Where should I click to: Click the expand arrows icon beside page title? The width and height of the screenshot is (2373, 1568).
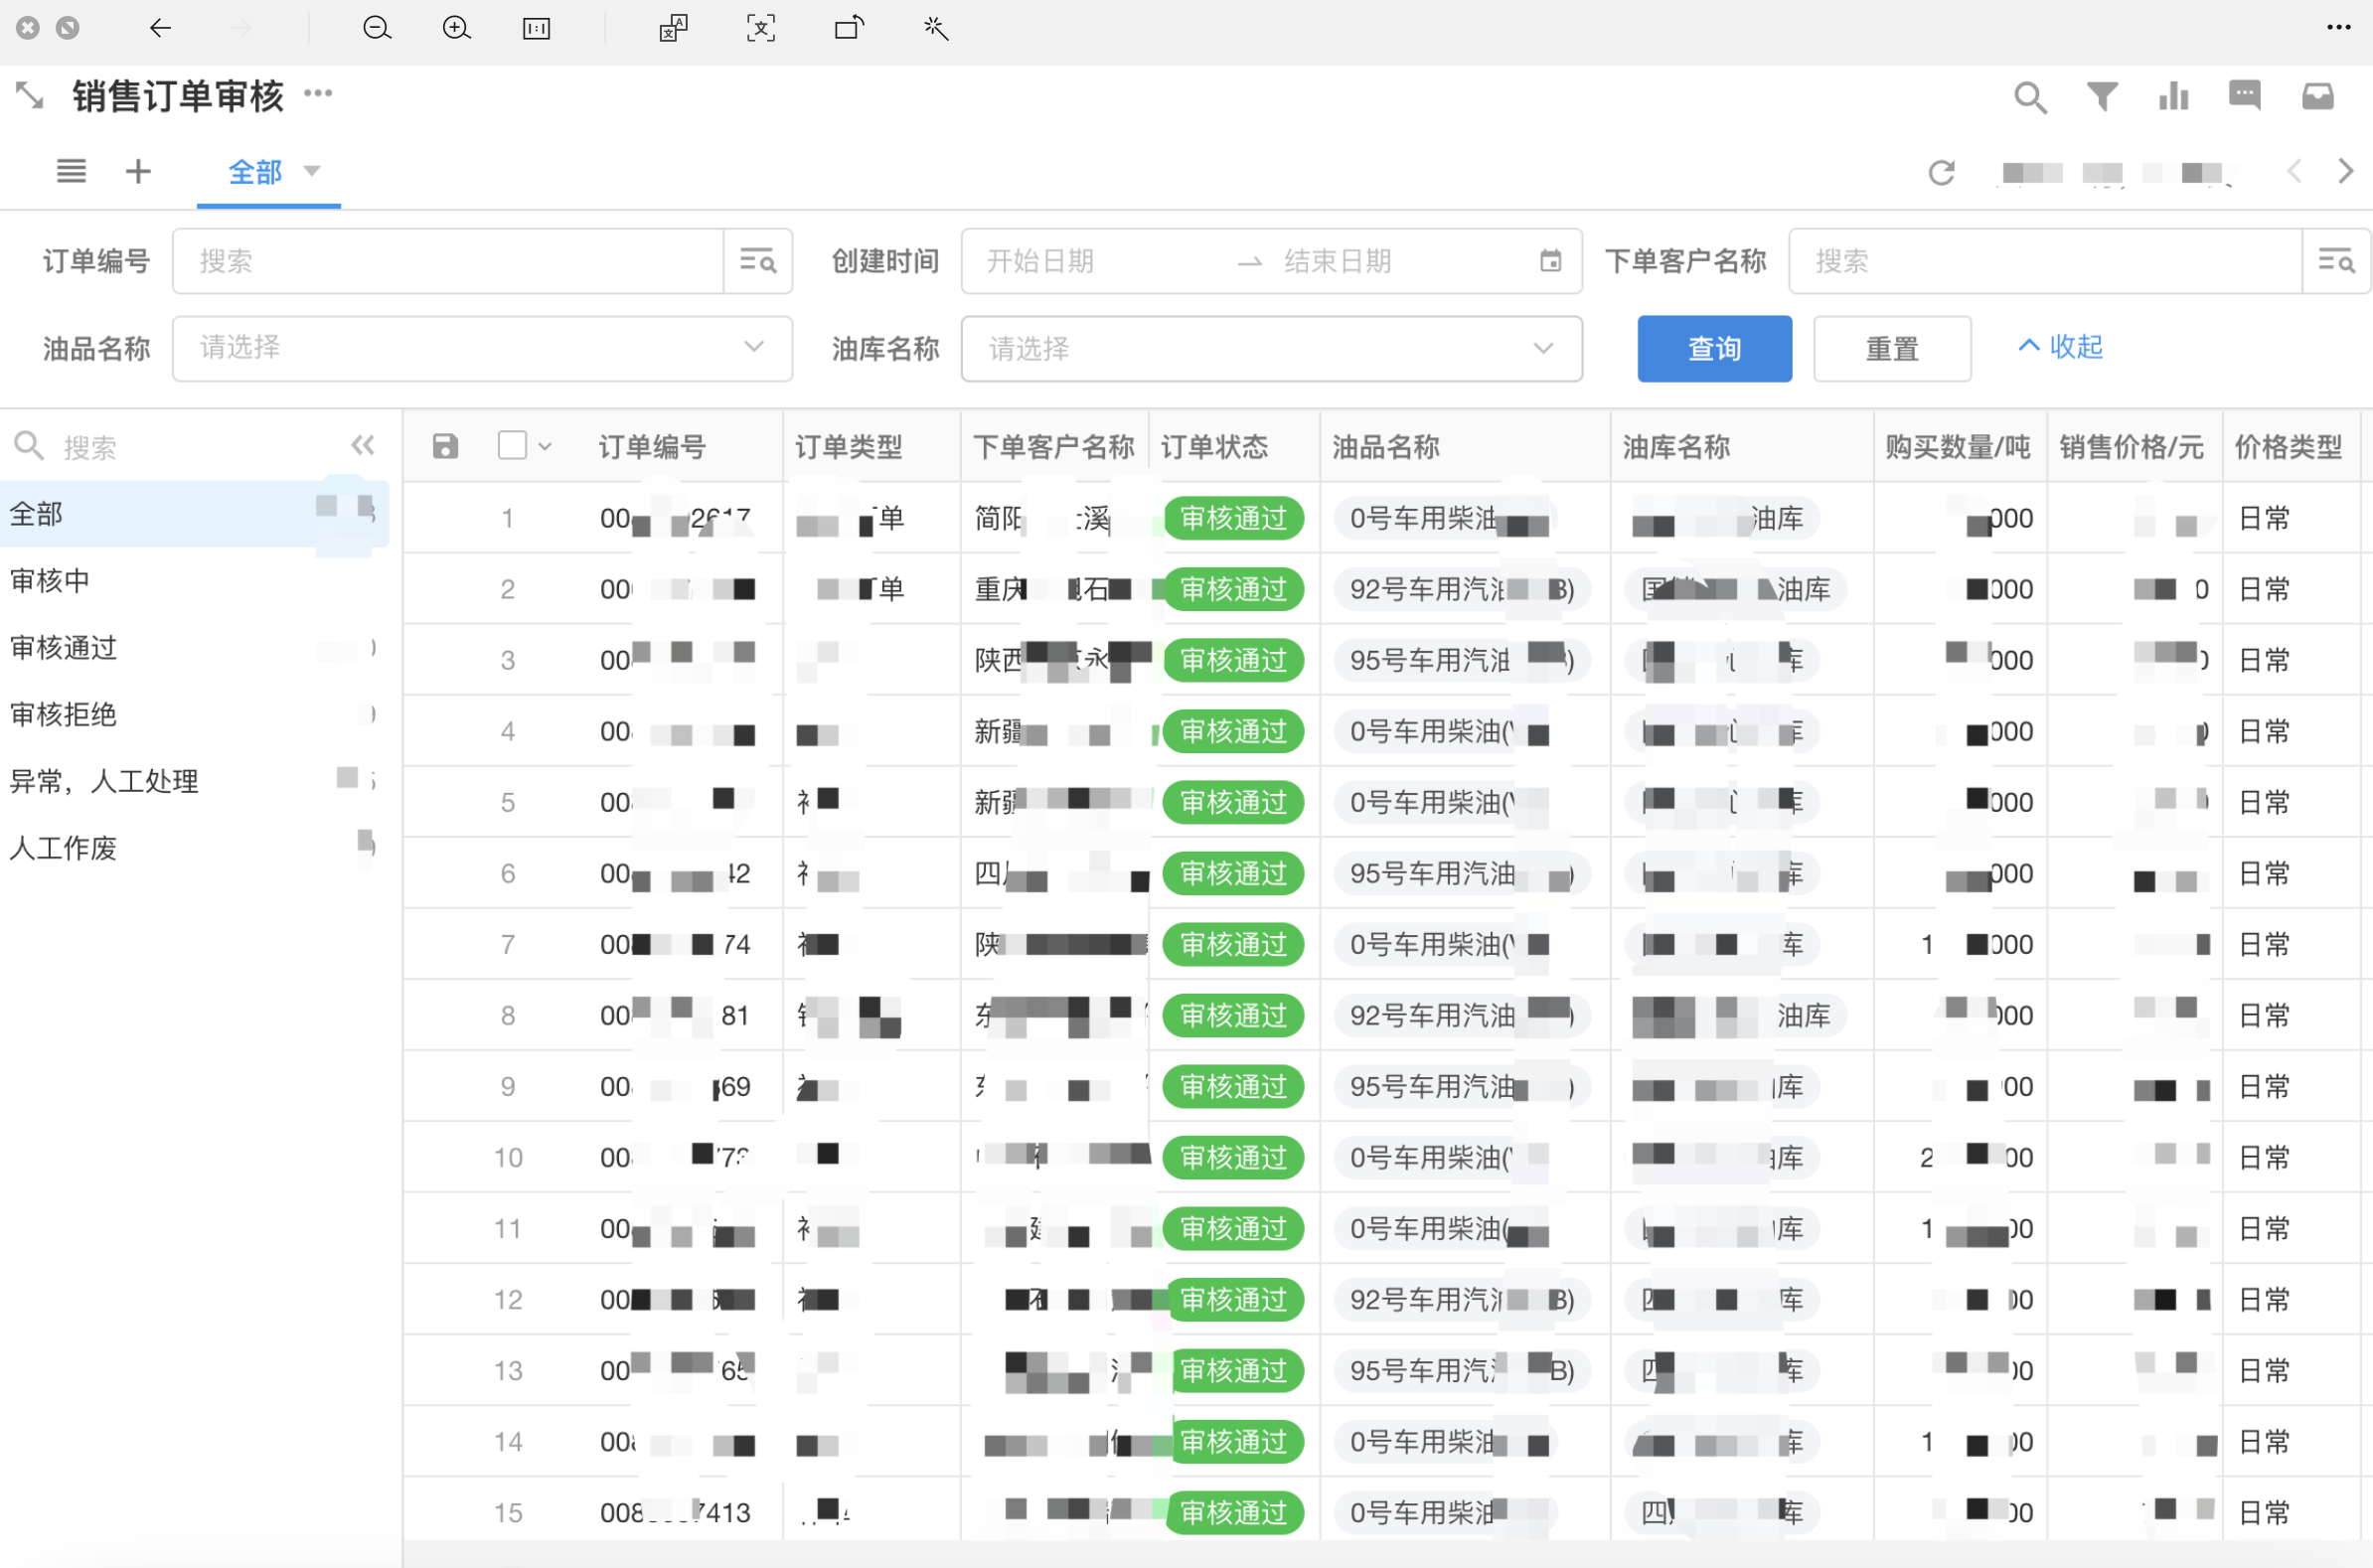(x=29, y=96)
